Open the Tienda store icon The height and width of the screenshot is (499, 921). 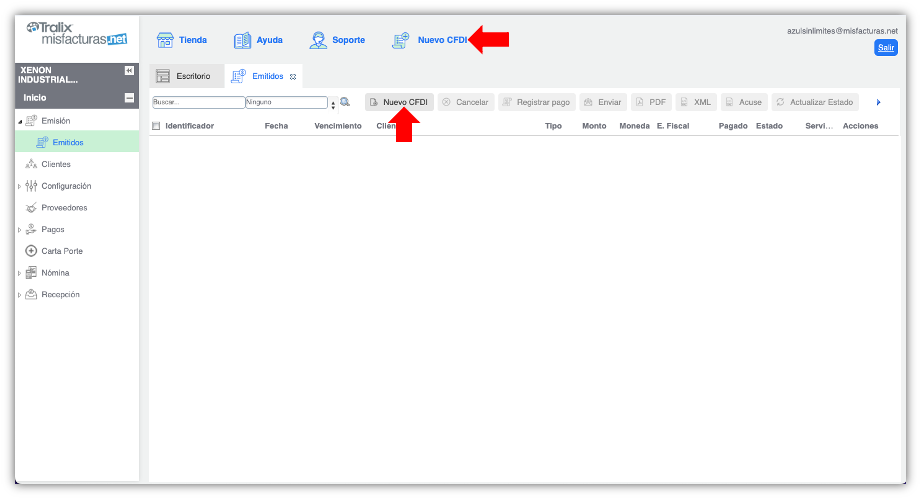point(166,40)
